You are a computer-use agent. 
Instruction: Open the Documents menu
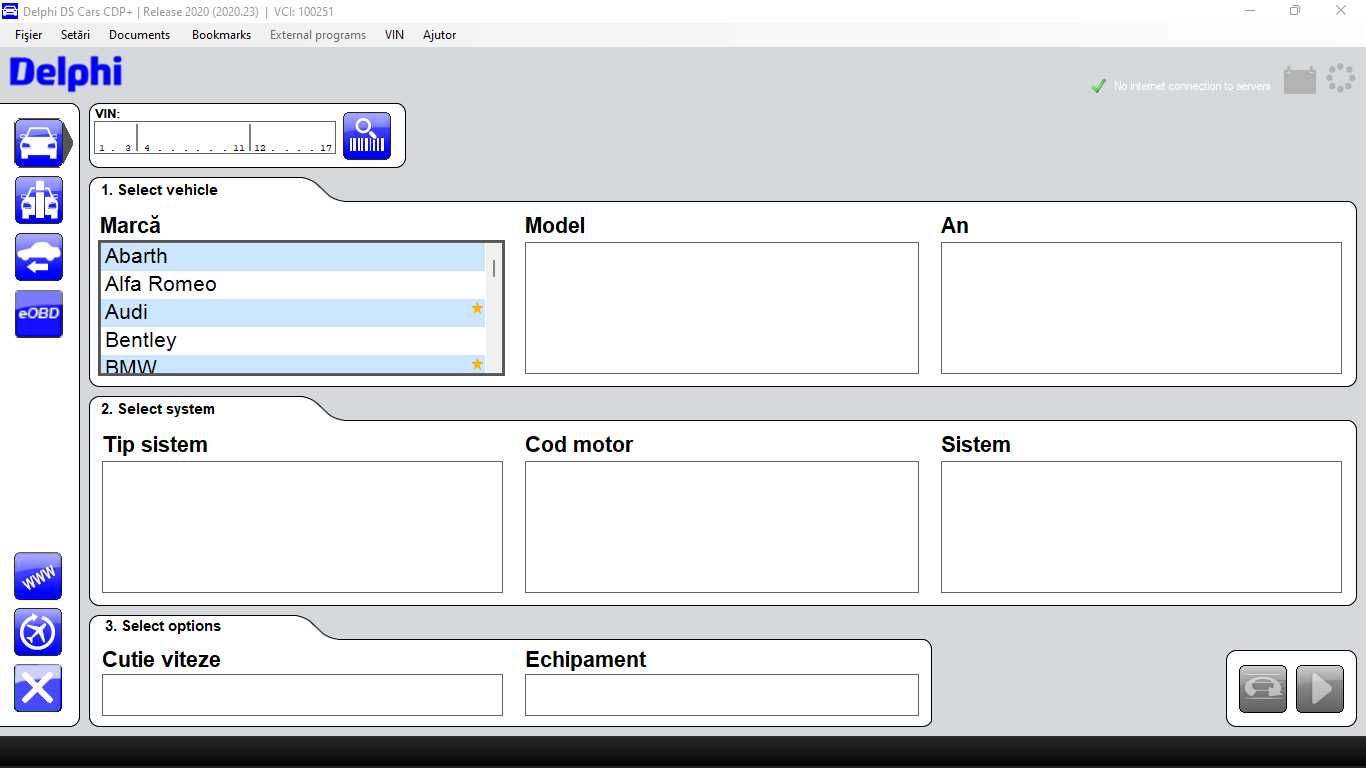coord(139,35)
